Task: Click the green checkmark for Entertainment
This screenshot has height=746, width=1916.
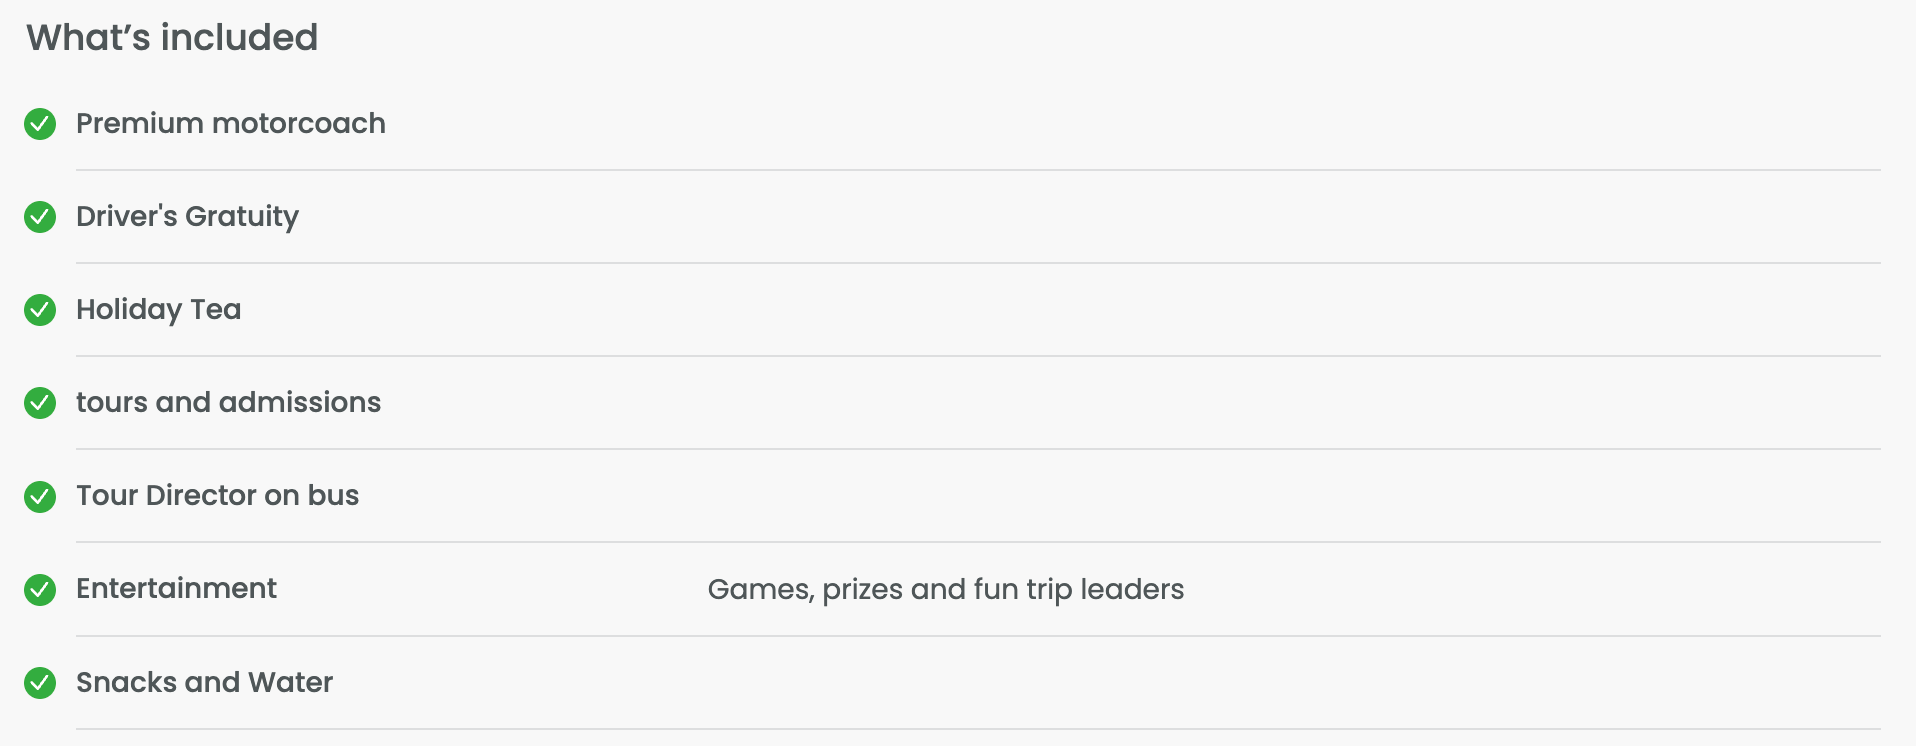Action: [40, 590]
